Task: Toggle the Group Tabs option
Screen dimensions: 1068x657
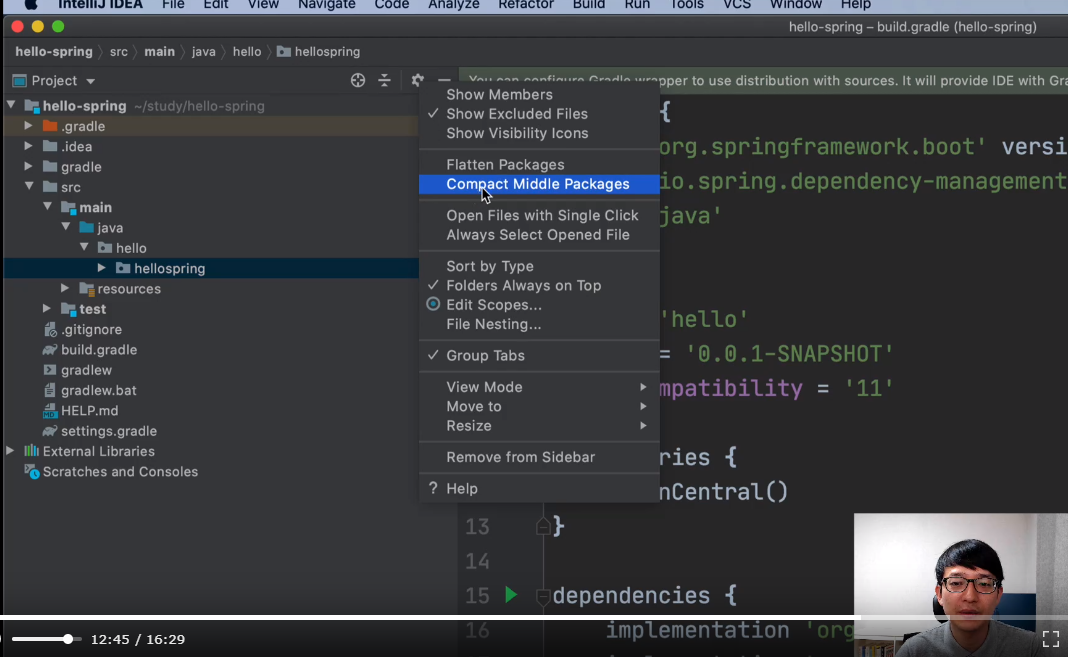Action: coord(539,355)
